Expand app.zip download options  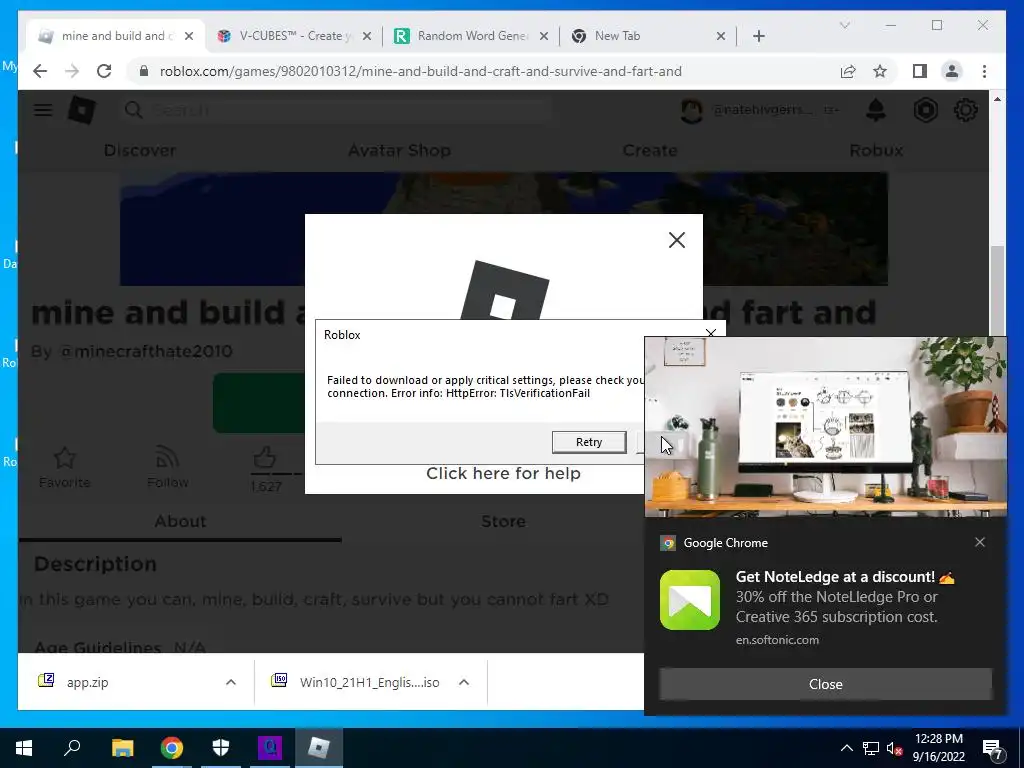[x=231, y=682]
